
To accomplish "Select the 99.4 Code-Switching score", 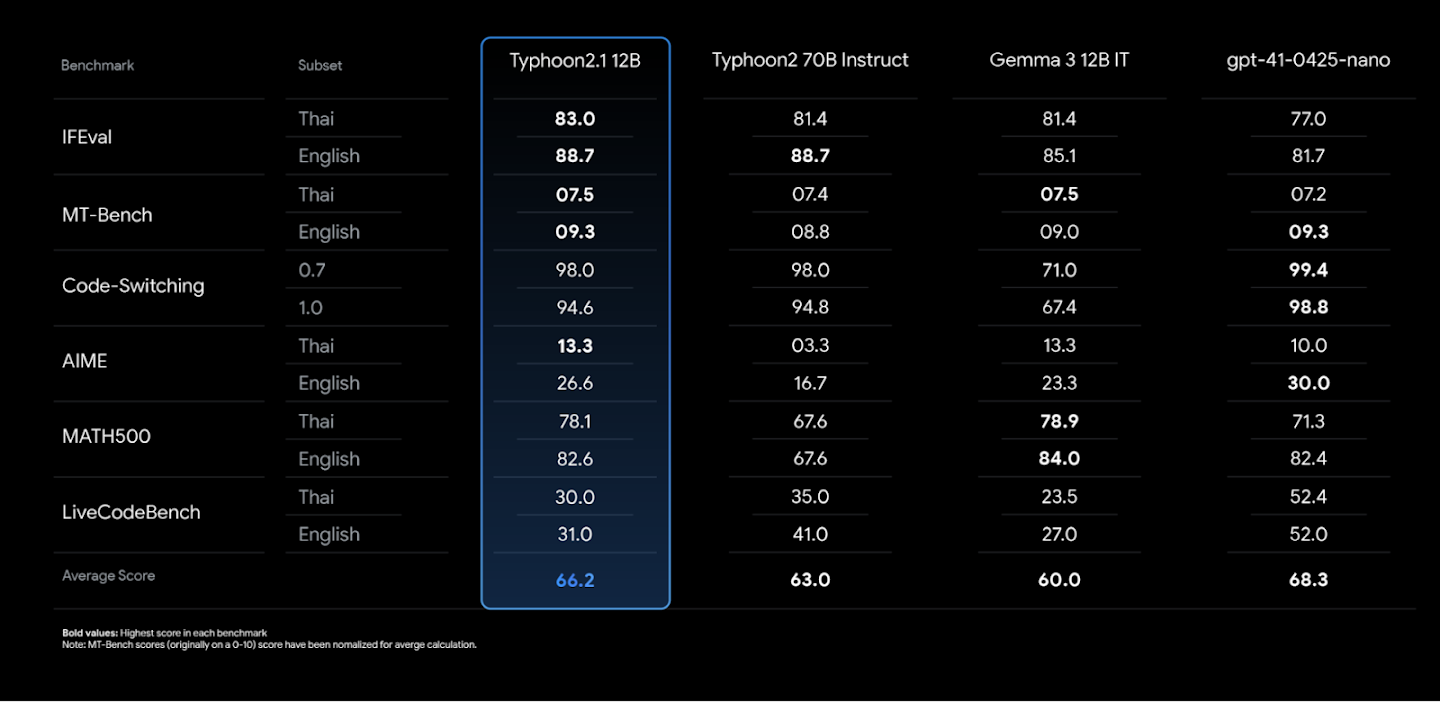I will (1308, 270).
